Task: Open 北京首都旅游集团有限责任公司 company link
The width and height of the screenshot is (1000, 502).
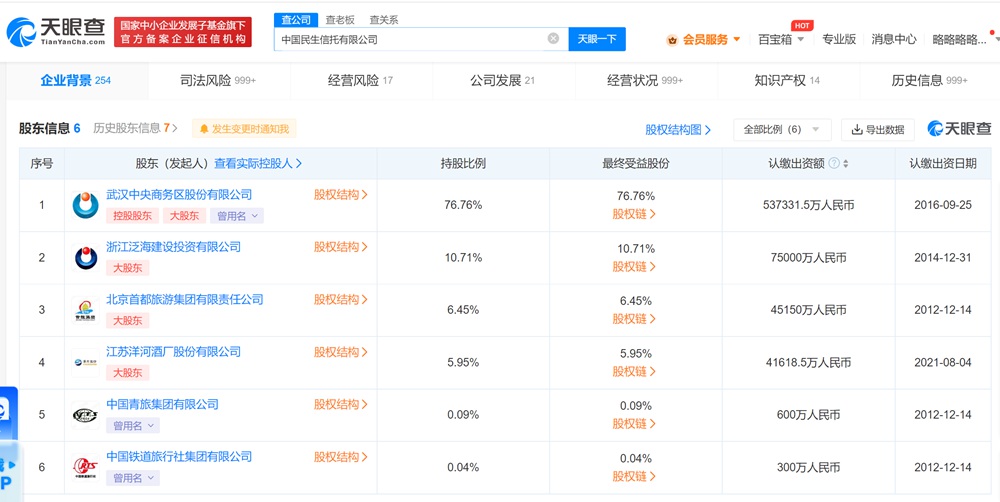Action: tap(185, 299)
